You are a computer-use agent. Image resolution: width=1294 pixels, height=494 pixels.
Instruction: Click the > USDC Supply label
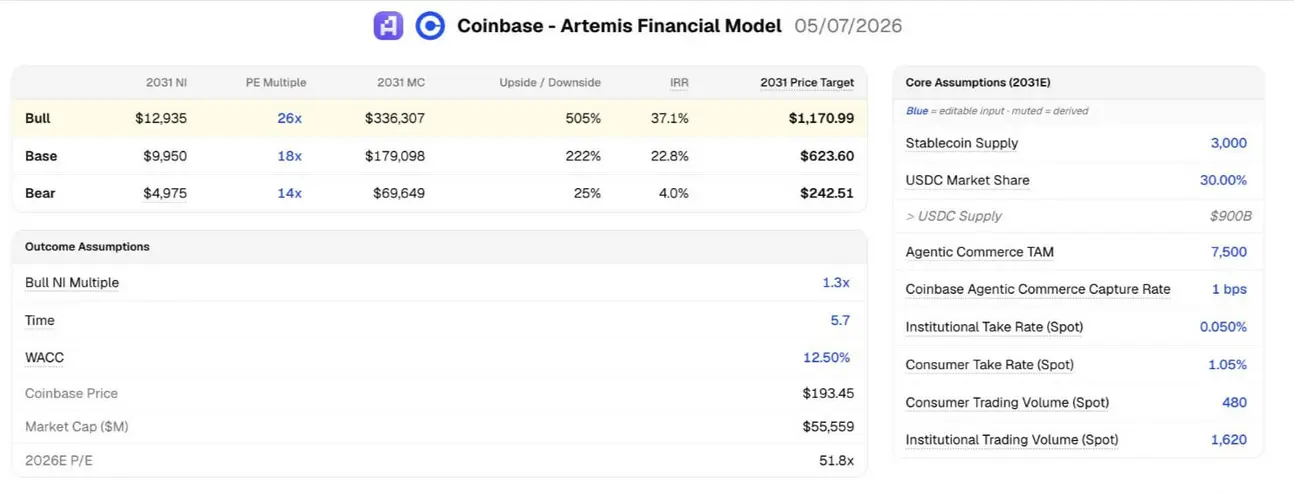954,216
